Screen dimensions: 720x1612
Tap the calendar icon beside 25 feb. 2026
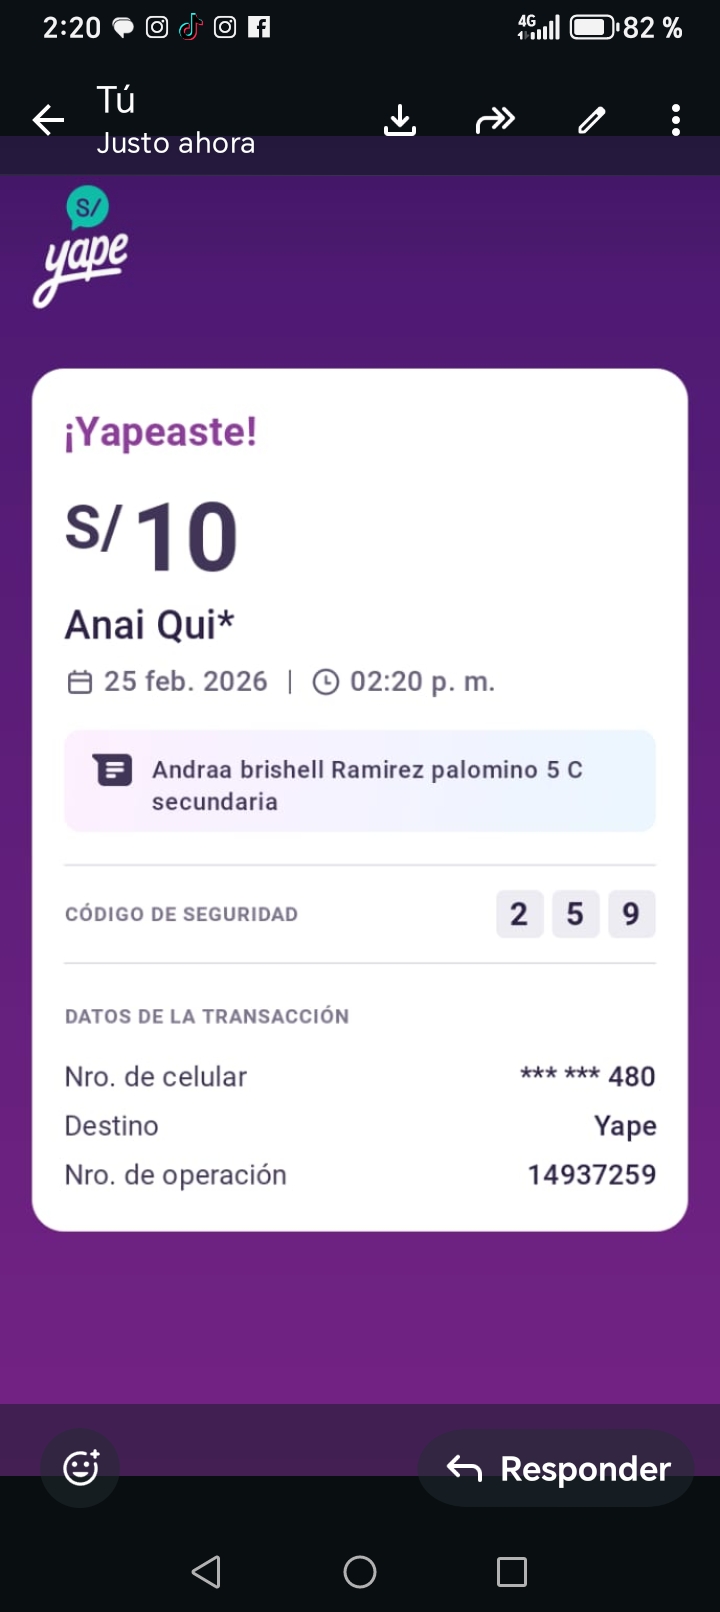79,682
